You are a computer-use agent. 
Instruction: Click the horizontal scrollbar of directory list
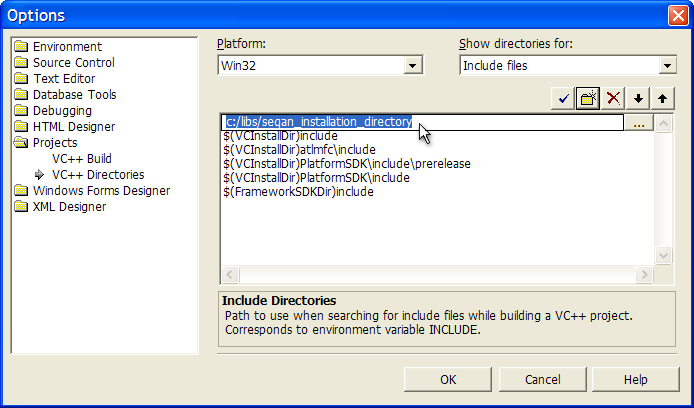point(438,274)
